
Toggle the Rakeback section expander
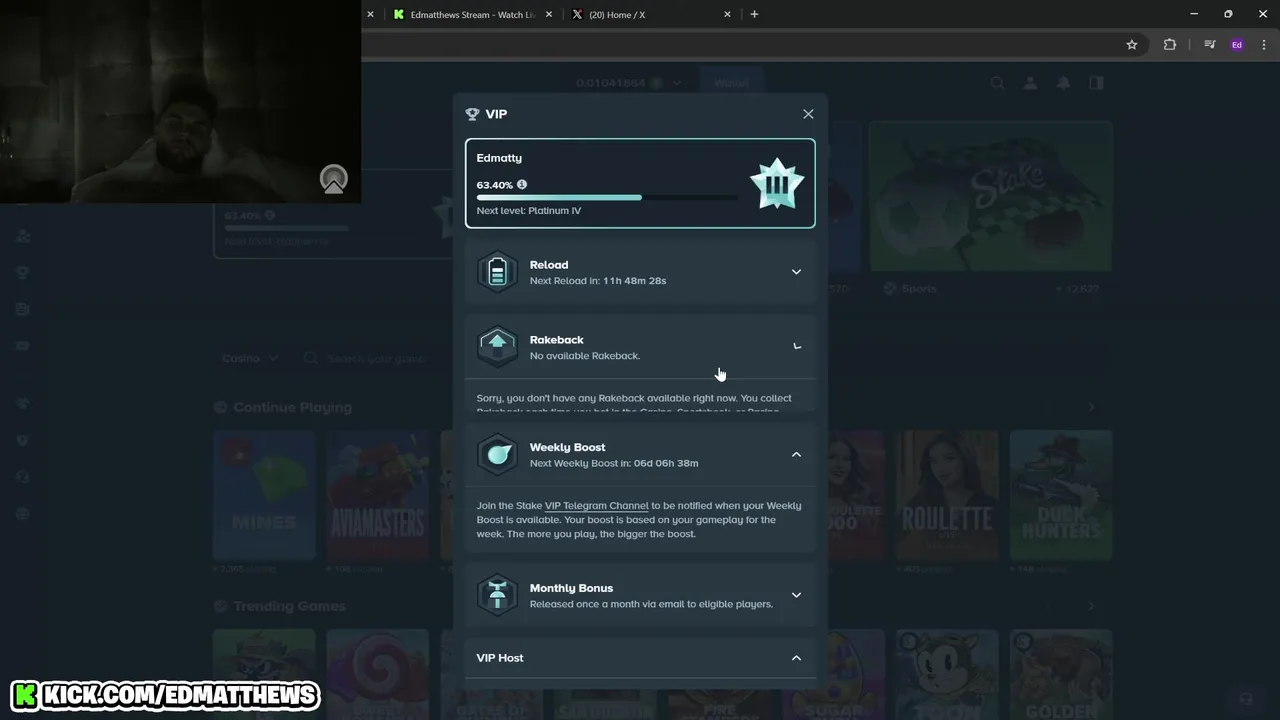pos(796,347)
